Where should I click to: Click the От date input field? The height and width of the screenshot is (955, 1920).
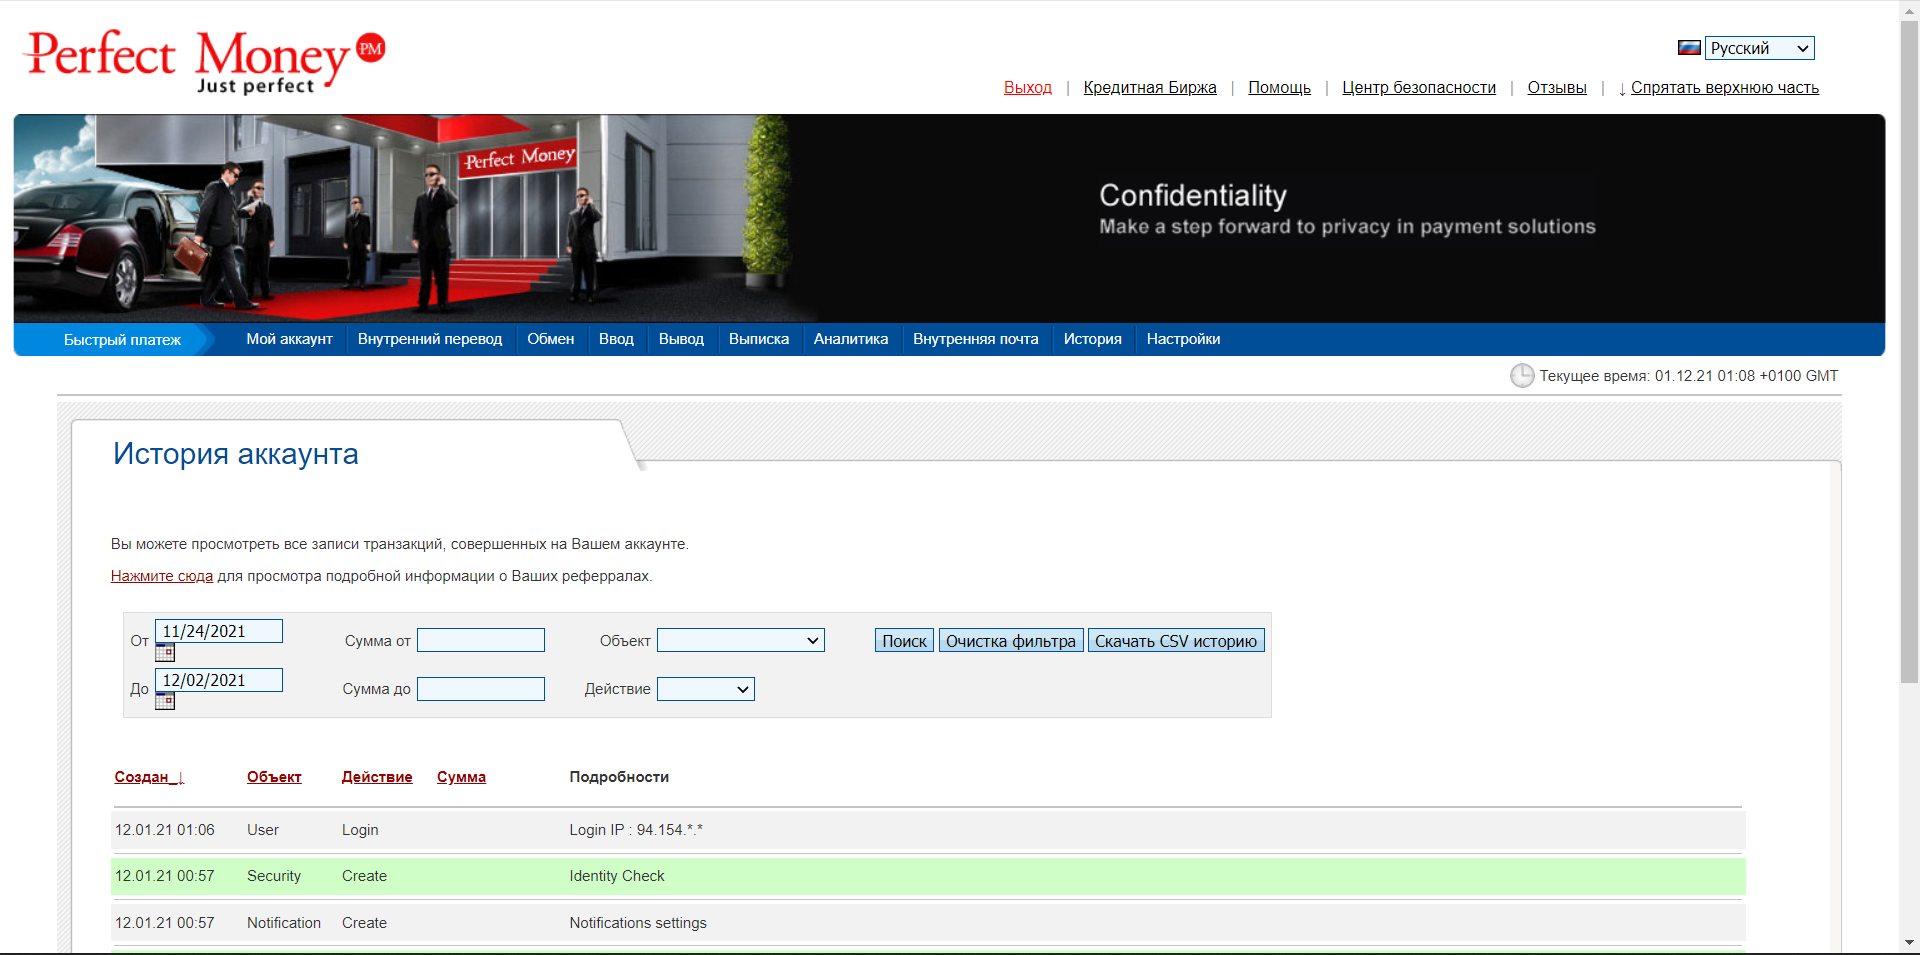[219, 631]
